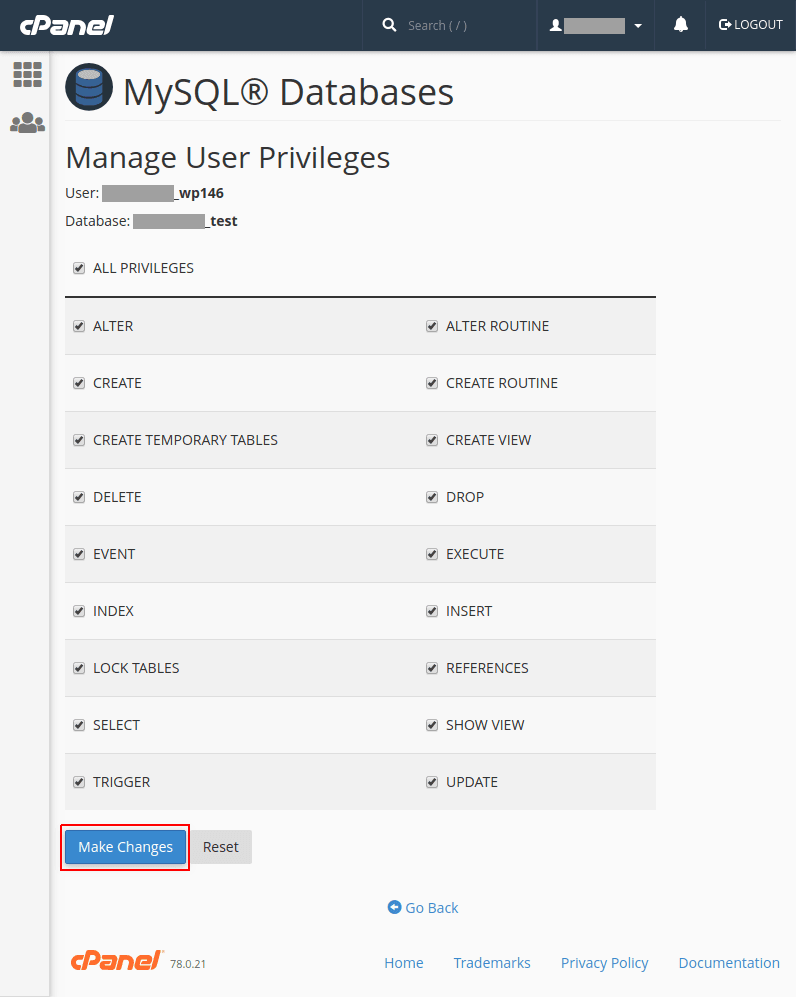
Task: Click the Privacy Policy footer link
Action: (x=604, y=962)
